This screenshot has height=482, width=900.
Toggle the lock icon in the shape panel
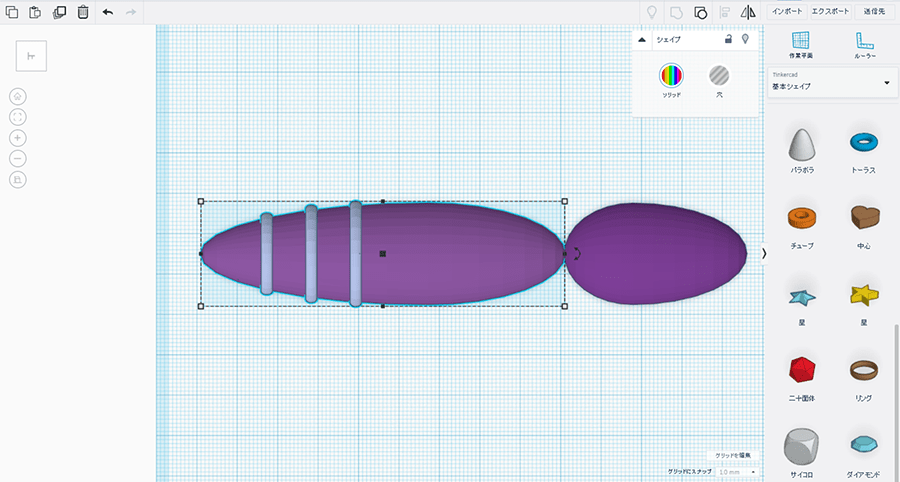point(728,39)
